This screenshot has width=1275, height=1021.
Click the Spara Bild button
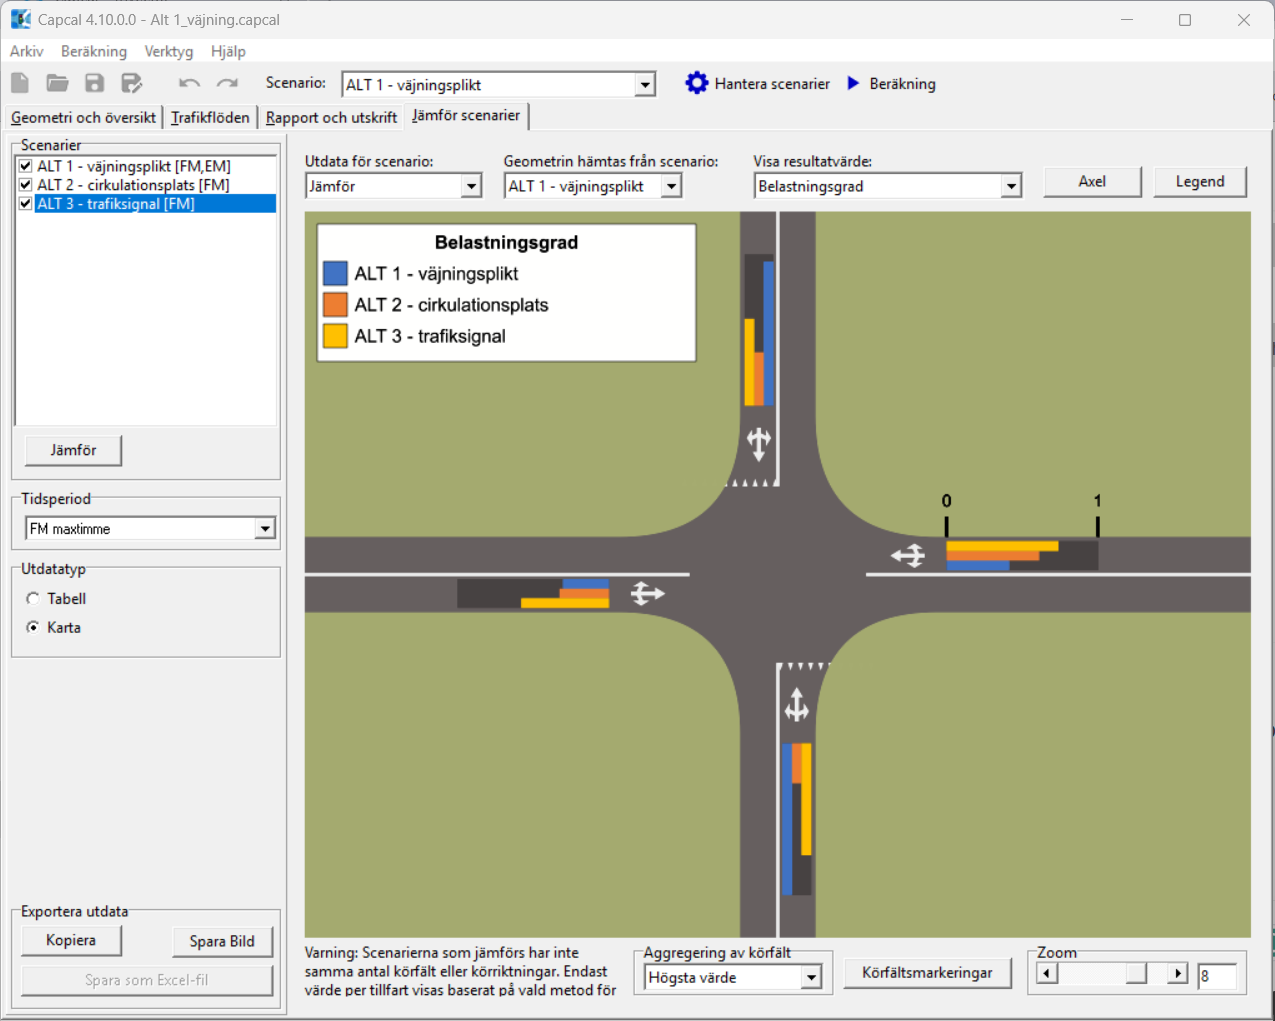pyautogui.click(x=222, y=941)
